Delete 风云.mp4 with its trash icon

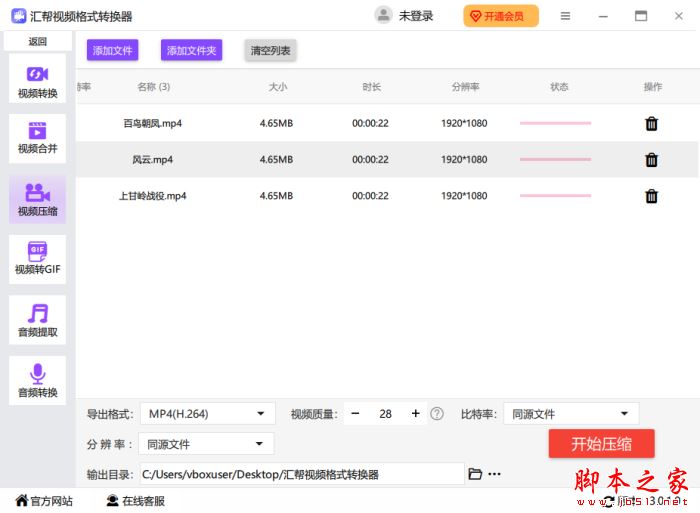click(x=651, y=159)
